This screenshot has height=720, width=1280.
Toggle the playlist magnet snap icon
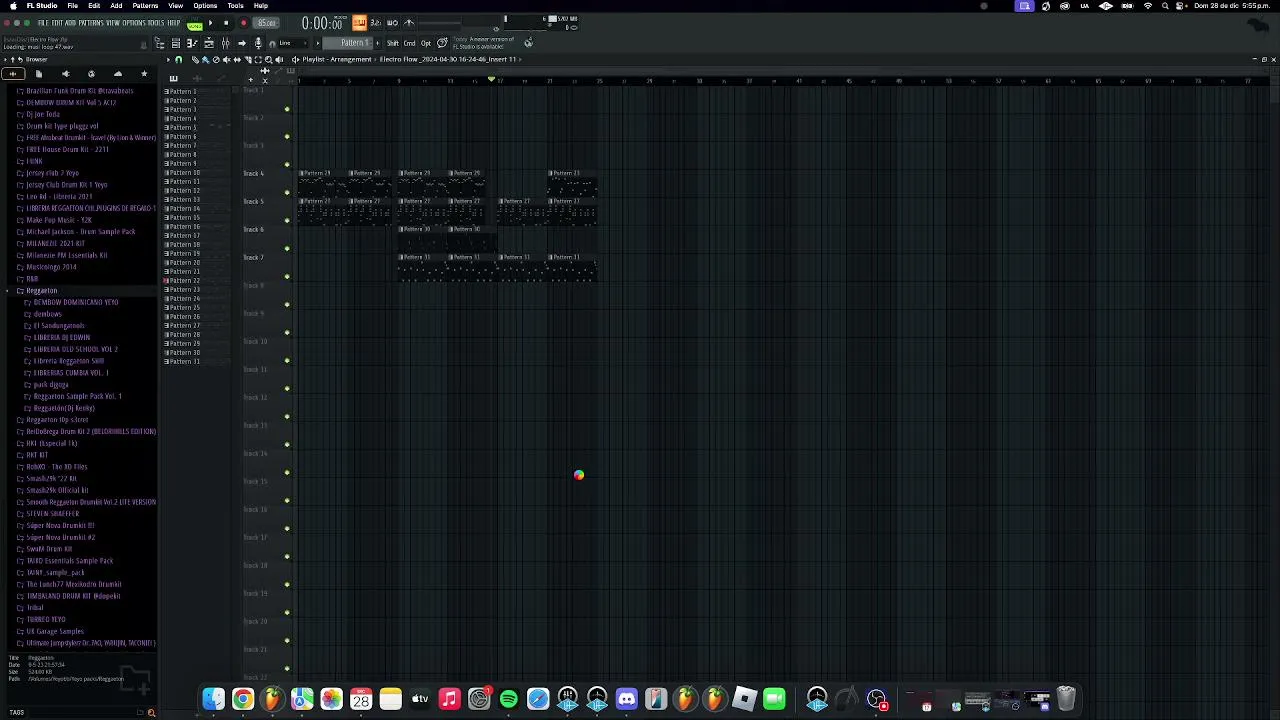(179, 59)
